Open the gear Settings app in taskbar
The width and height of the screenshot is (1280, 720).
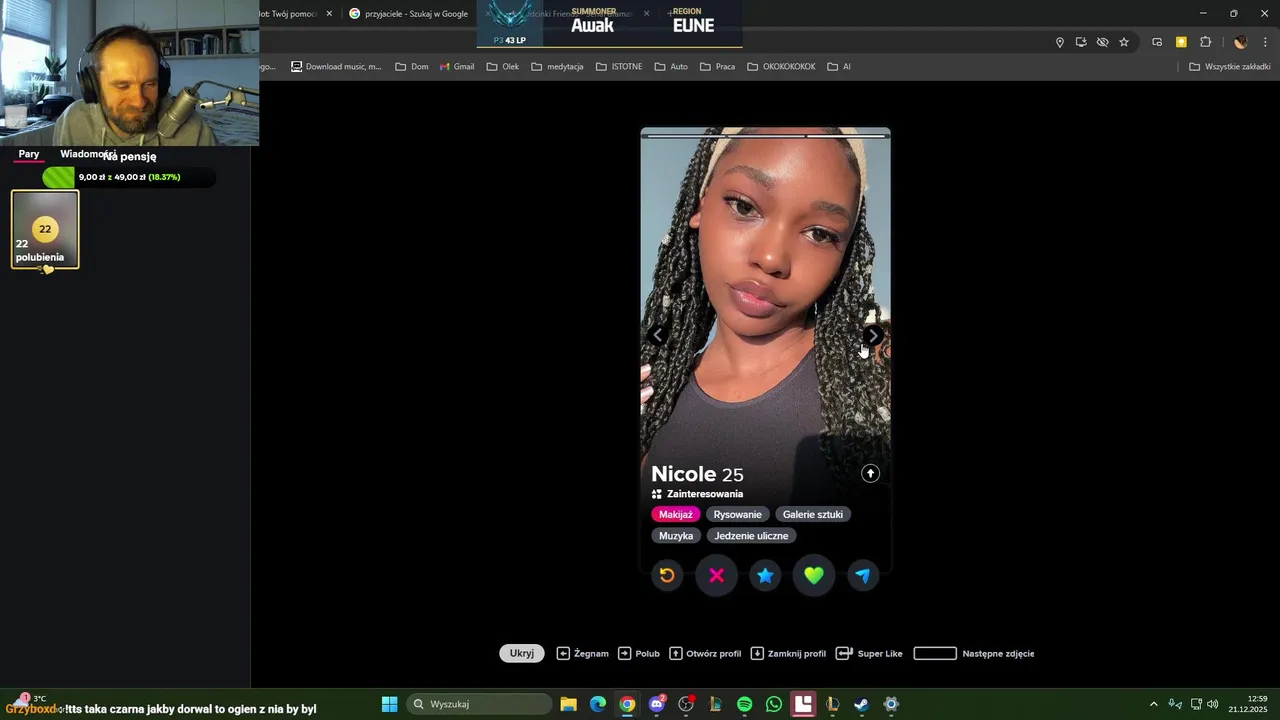coord(891,704)
